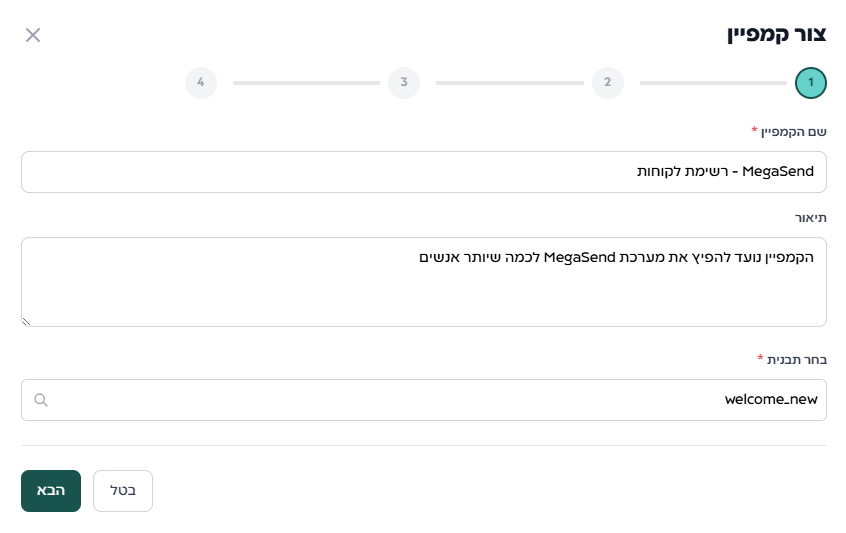
Task: Click the magnifier icon in template field
Action: point(41,400)
